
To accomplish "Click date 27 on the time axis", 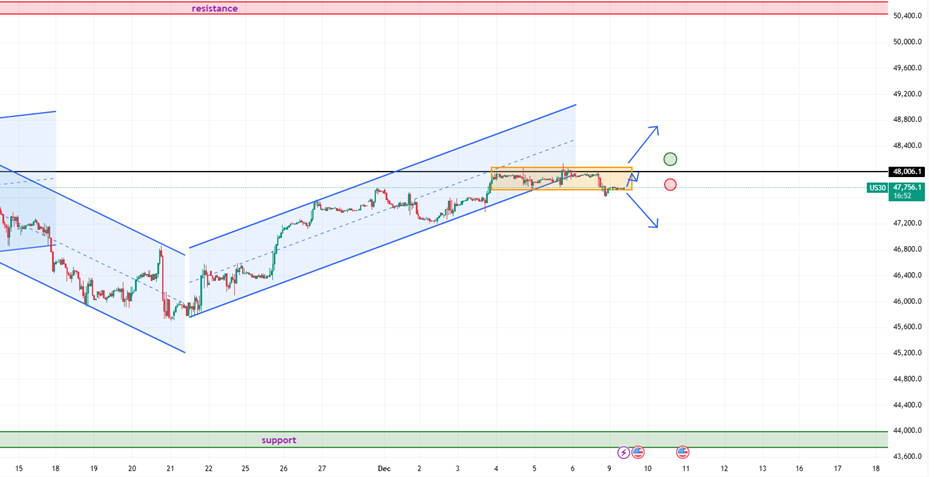I will coord(322,467).
